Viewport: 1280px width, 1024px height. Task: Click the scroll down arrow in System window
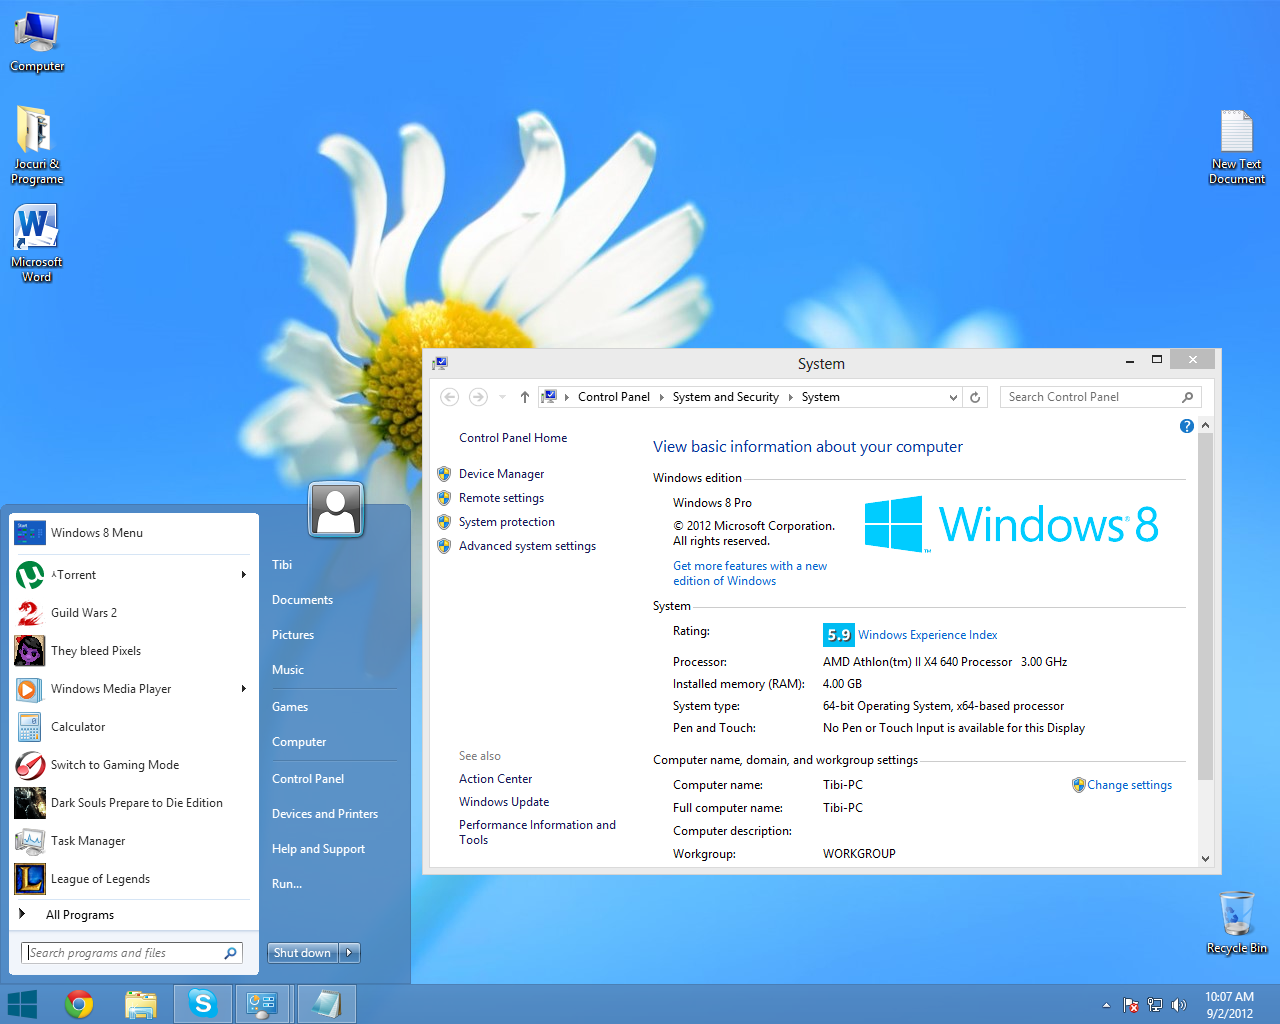pyautogui.click(x=1205, y=859)
